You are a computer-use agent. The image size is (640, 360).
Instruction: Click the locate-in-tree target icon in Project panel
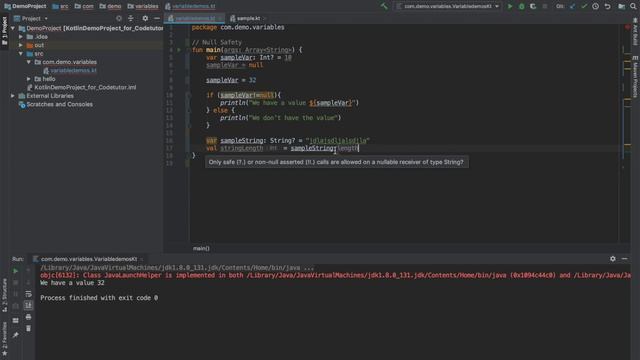[x=119, y=18]
